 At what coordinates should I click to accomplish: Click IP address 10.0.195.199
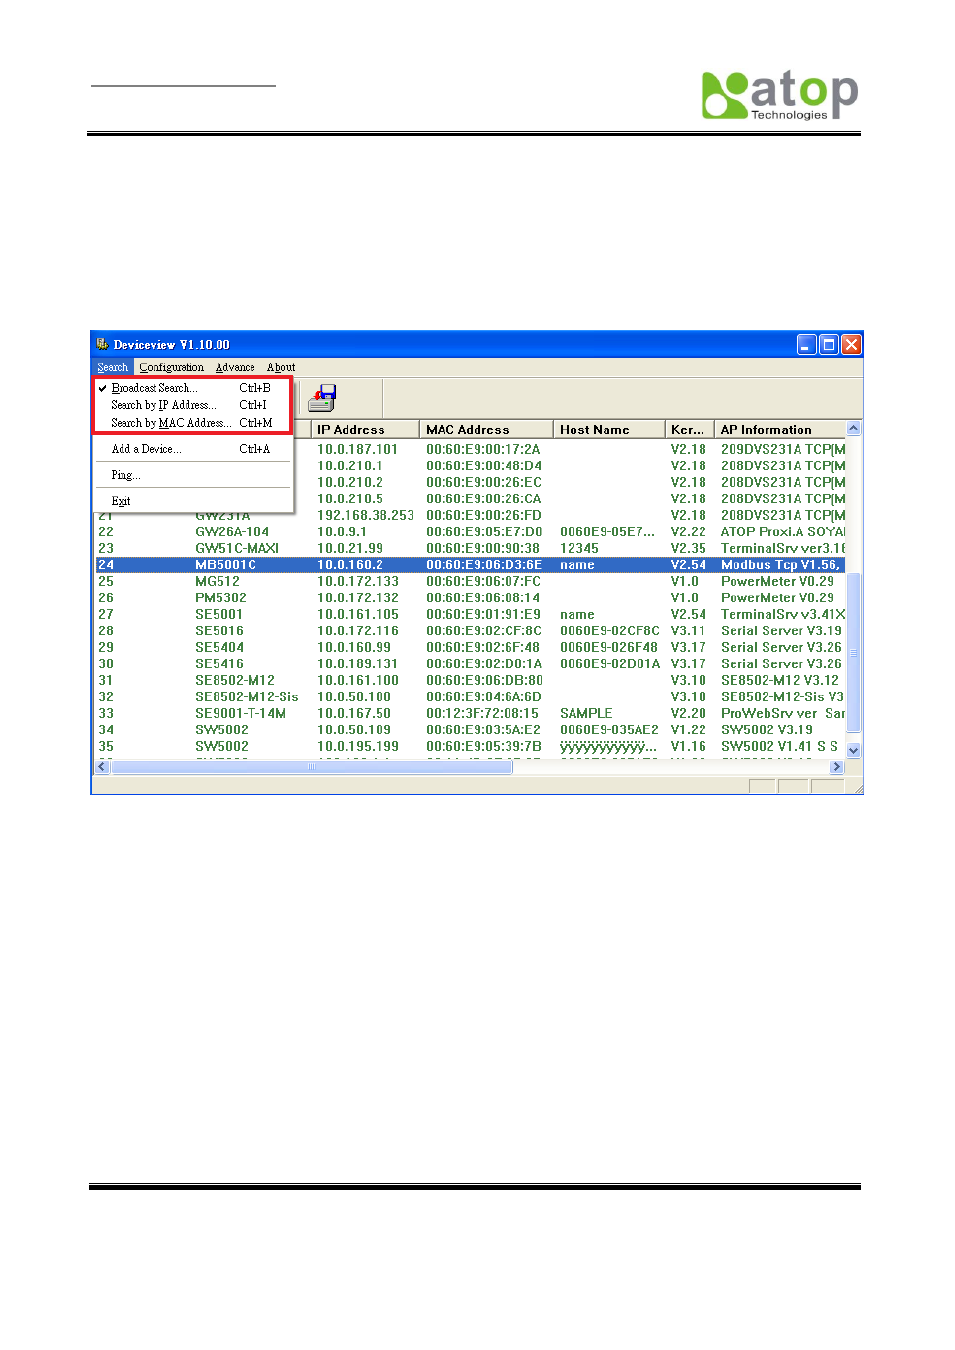pyautogui.click(x=357, y=746)
